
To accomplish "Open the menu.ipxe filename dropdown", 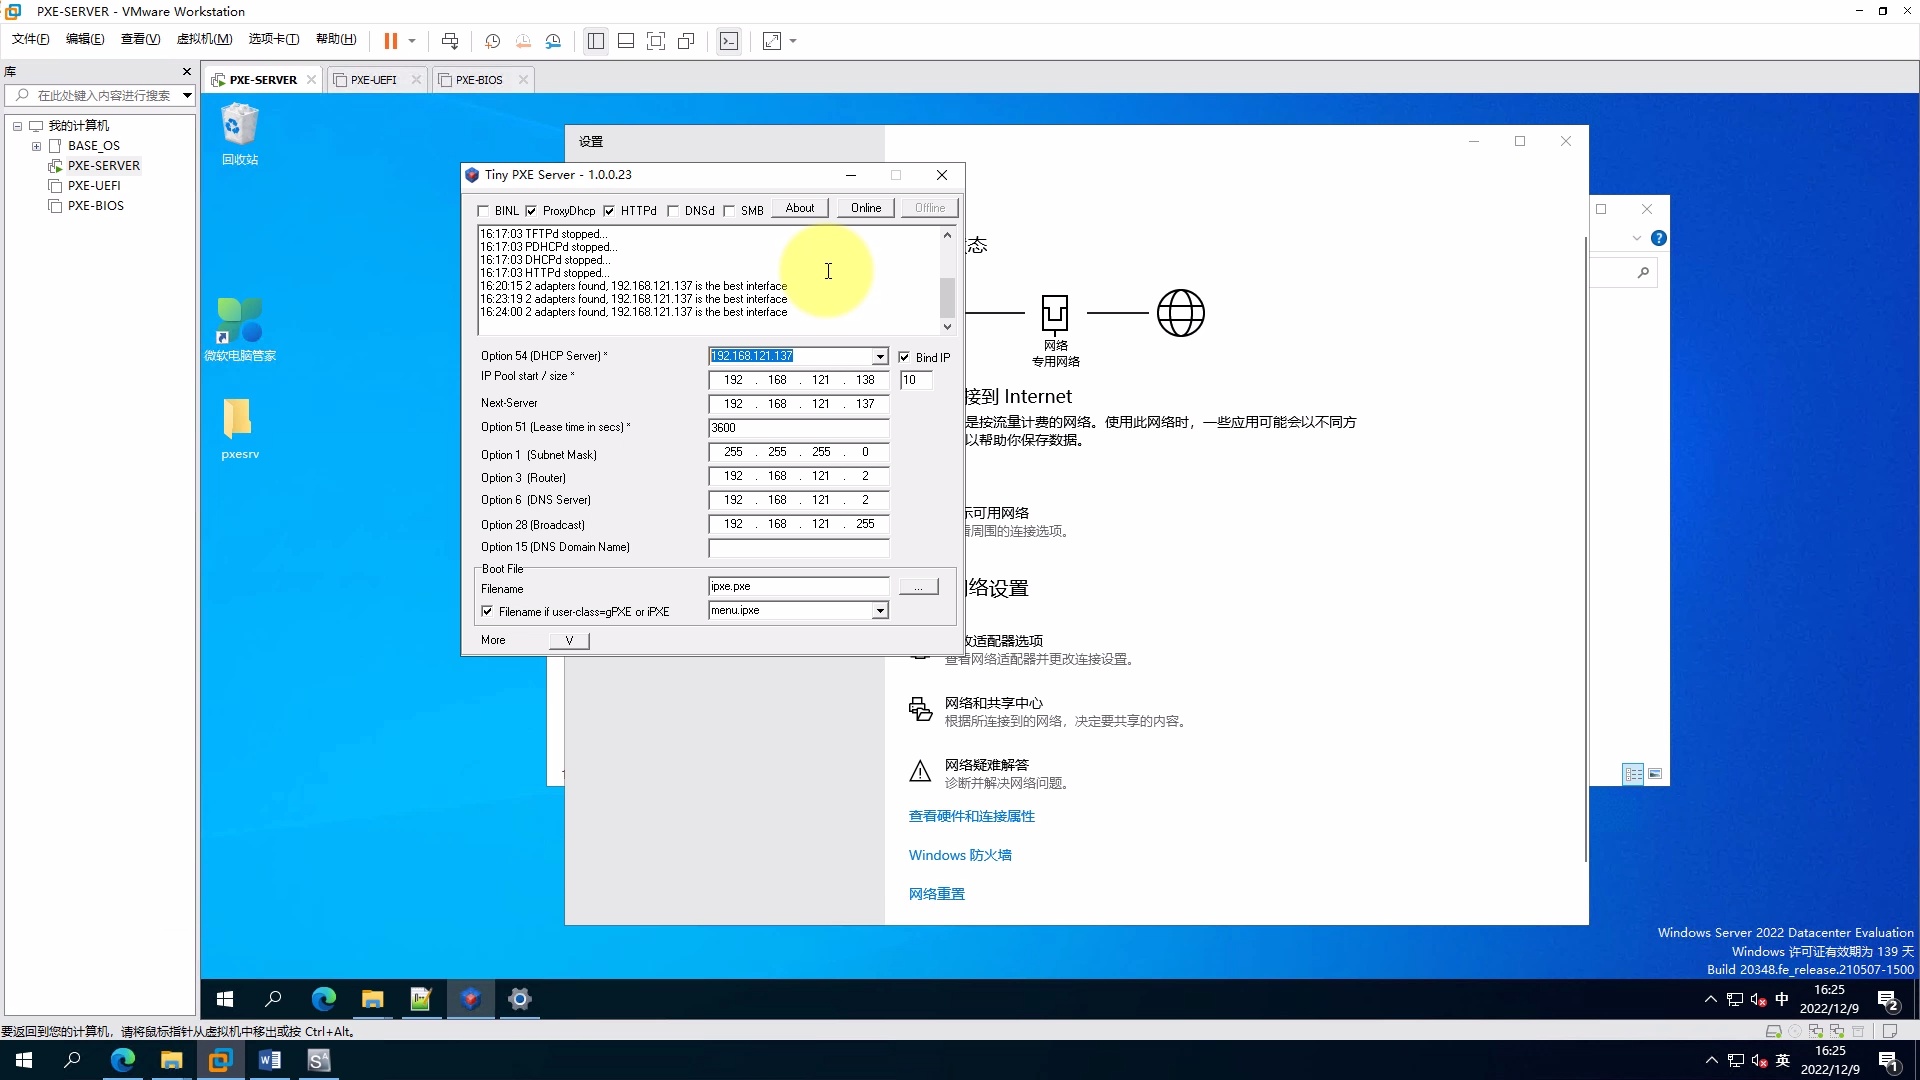I will pos(878,610).
